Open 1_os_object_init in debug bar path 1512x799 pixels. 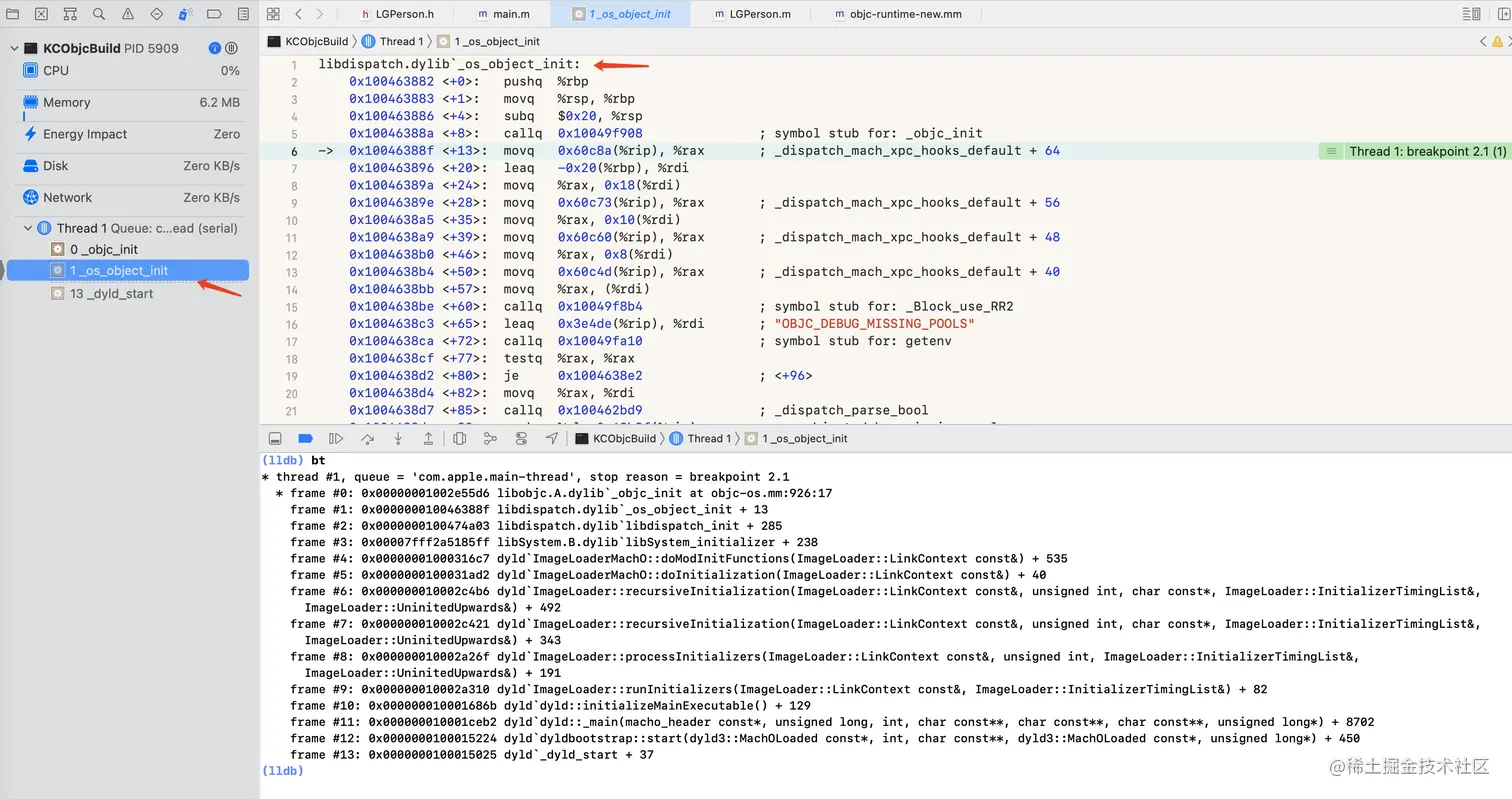coord(796,438)
